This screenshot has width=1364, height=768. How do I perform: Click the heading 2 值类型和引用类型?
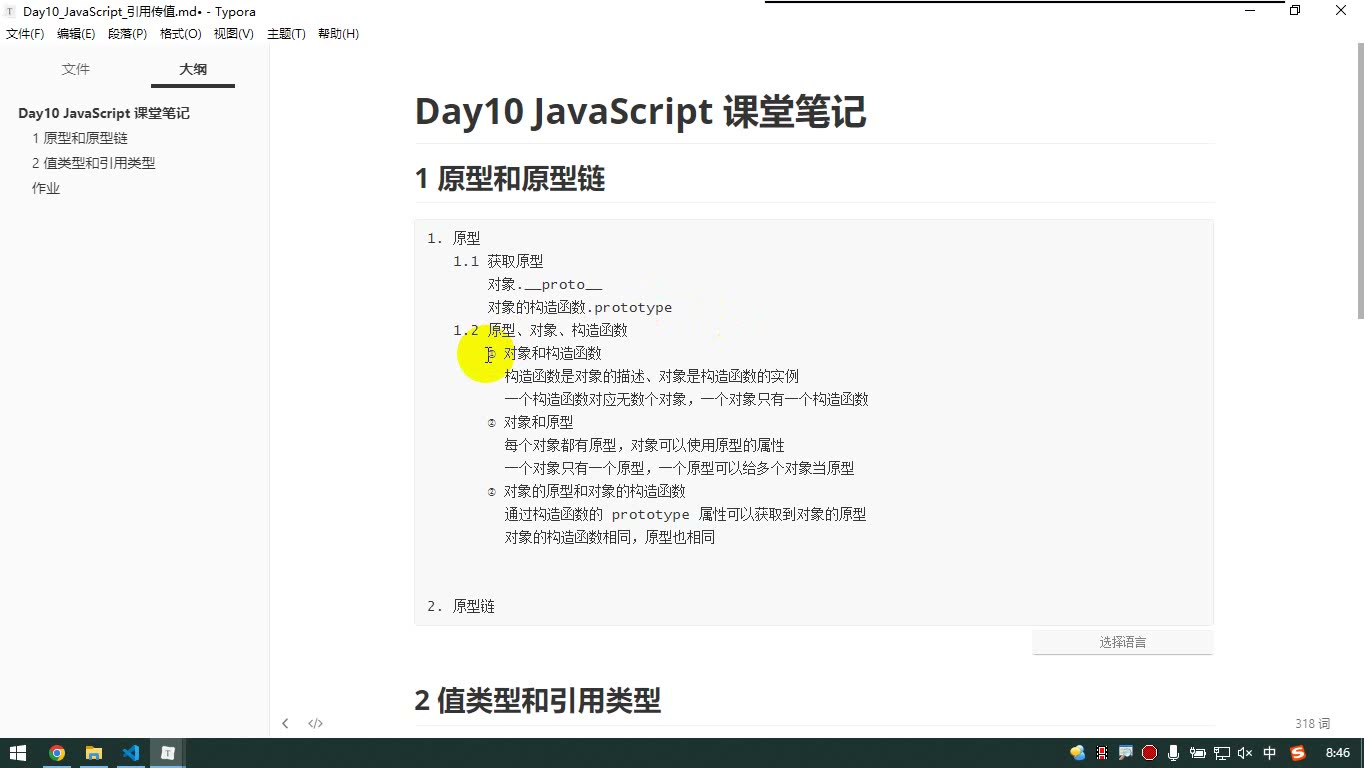(538, 700)
